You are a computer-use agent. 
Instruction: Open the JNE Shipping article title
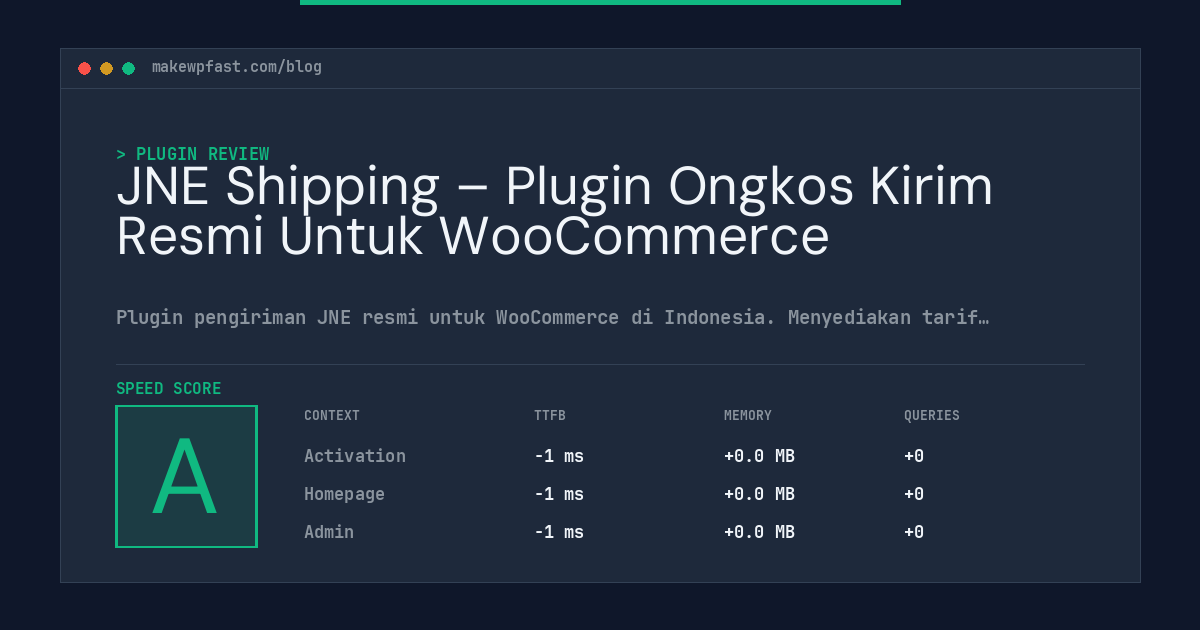click(555, 211)
